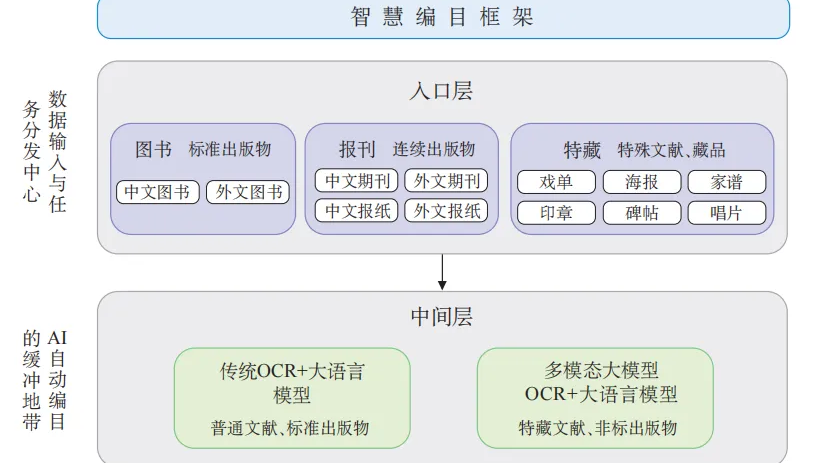Select the 中文图书 box
This screenshot has height=463, width=823.
pyautogui.click(x=158, y=192)
